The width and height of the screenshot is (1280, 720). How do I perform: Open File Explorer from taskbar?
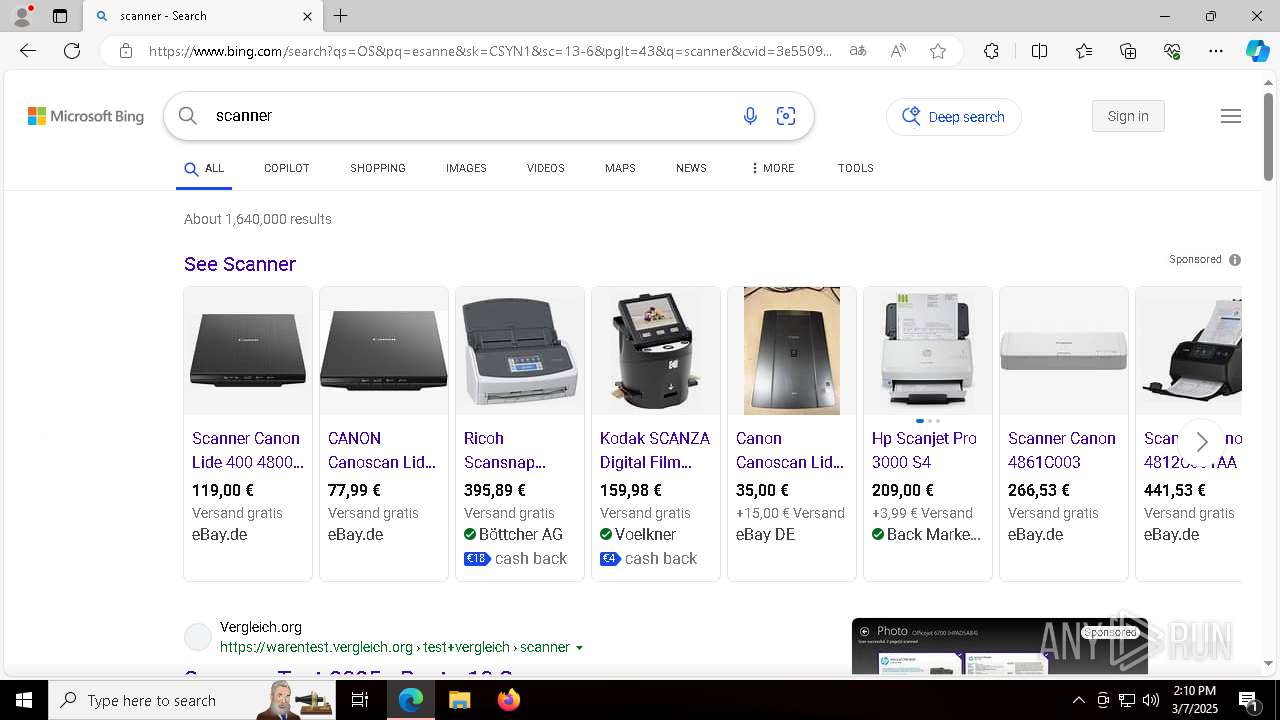pos(459,700)
